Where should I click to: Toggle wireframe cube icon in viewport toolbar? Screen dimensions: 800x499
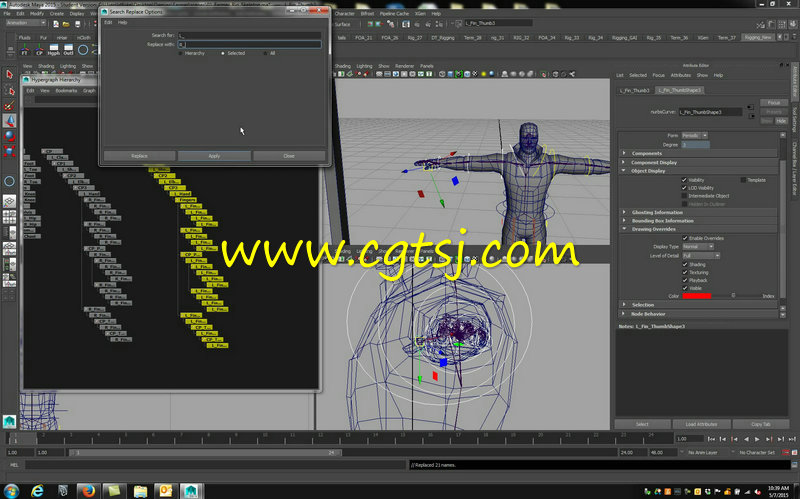(442, 74)
